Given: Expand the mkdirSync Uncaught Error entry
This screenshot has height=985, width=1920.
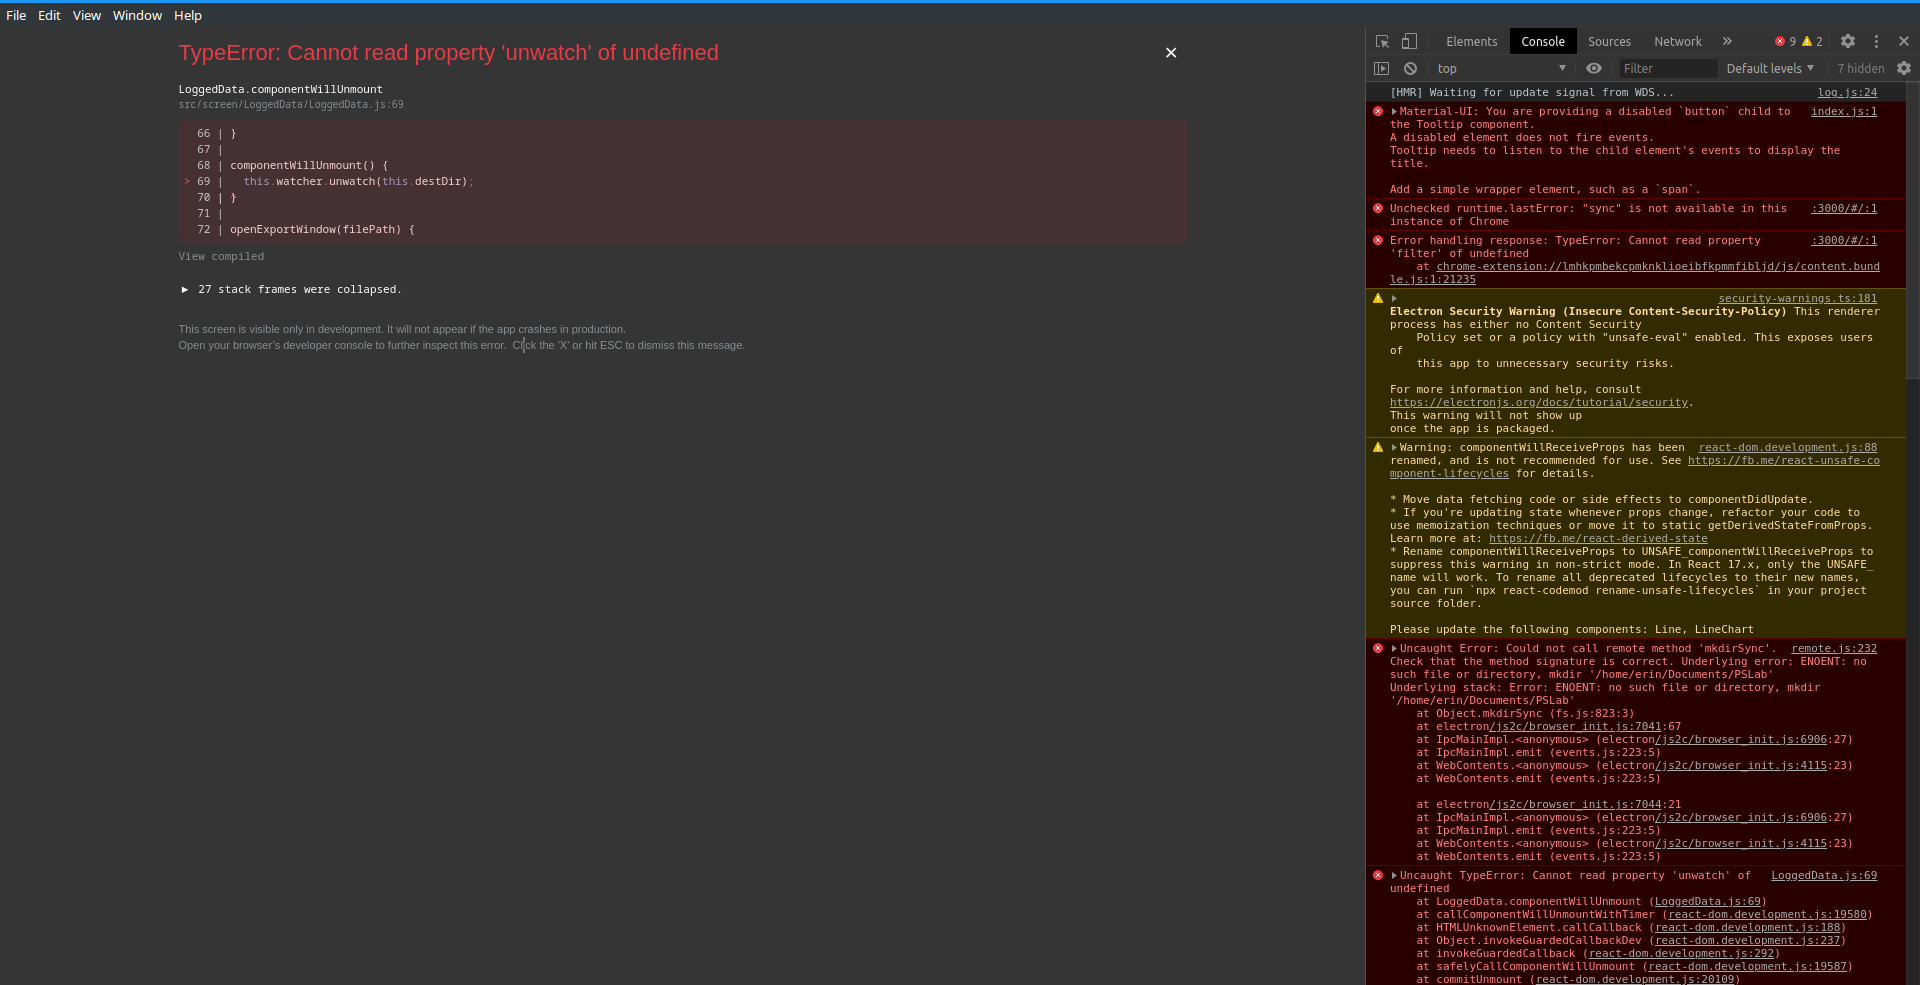Looking at the screenshot, I should (x=1394, y=649).
